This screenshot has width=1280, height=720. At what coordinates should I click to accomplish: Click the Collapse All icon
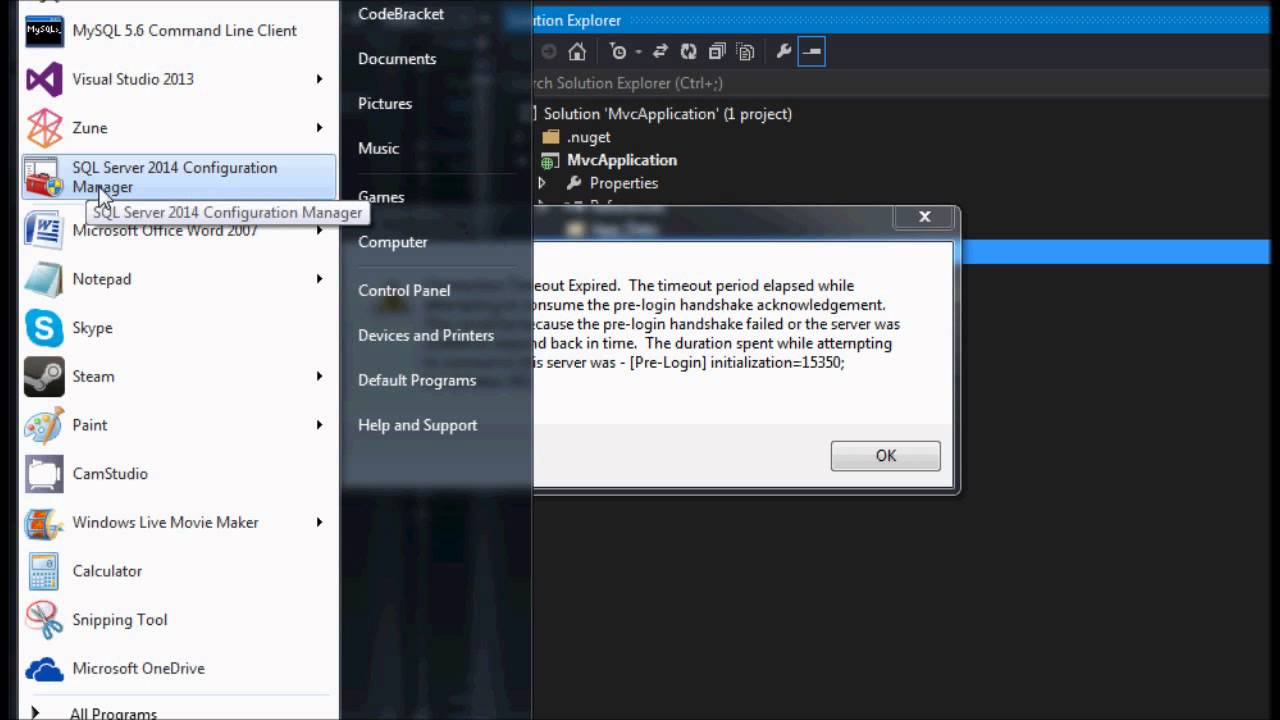coord(717,52)
